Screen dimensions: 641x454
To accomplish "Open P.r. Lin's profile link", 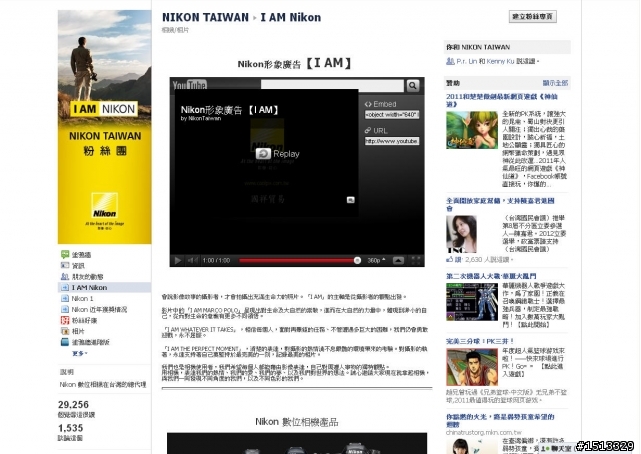I will coord(467,61).
